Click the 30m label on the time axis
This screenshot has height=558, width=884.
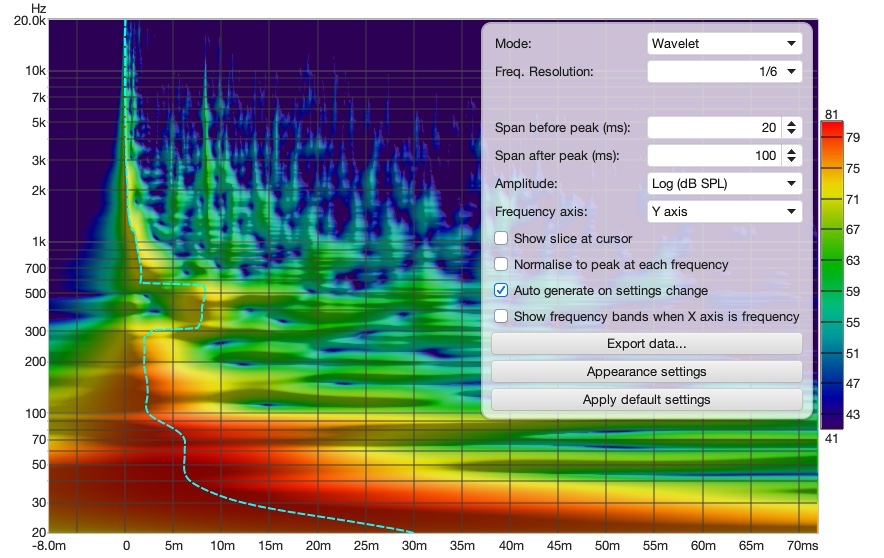point(414,546)
